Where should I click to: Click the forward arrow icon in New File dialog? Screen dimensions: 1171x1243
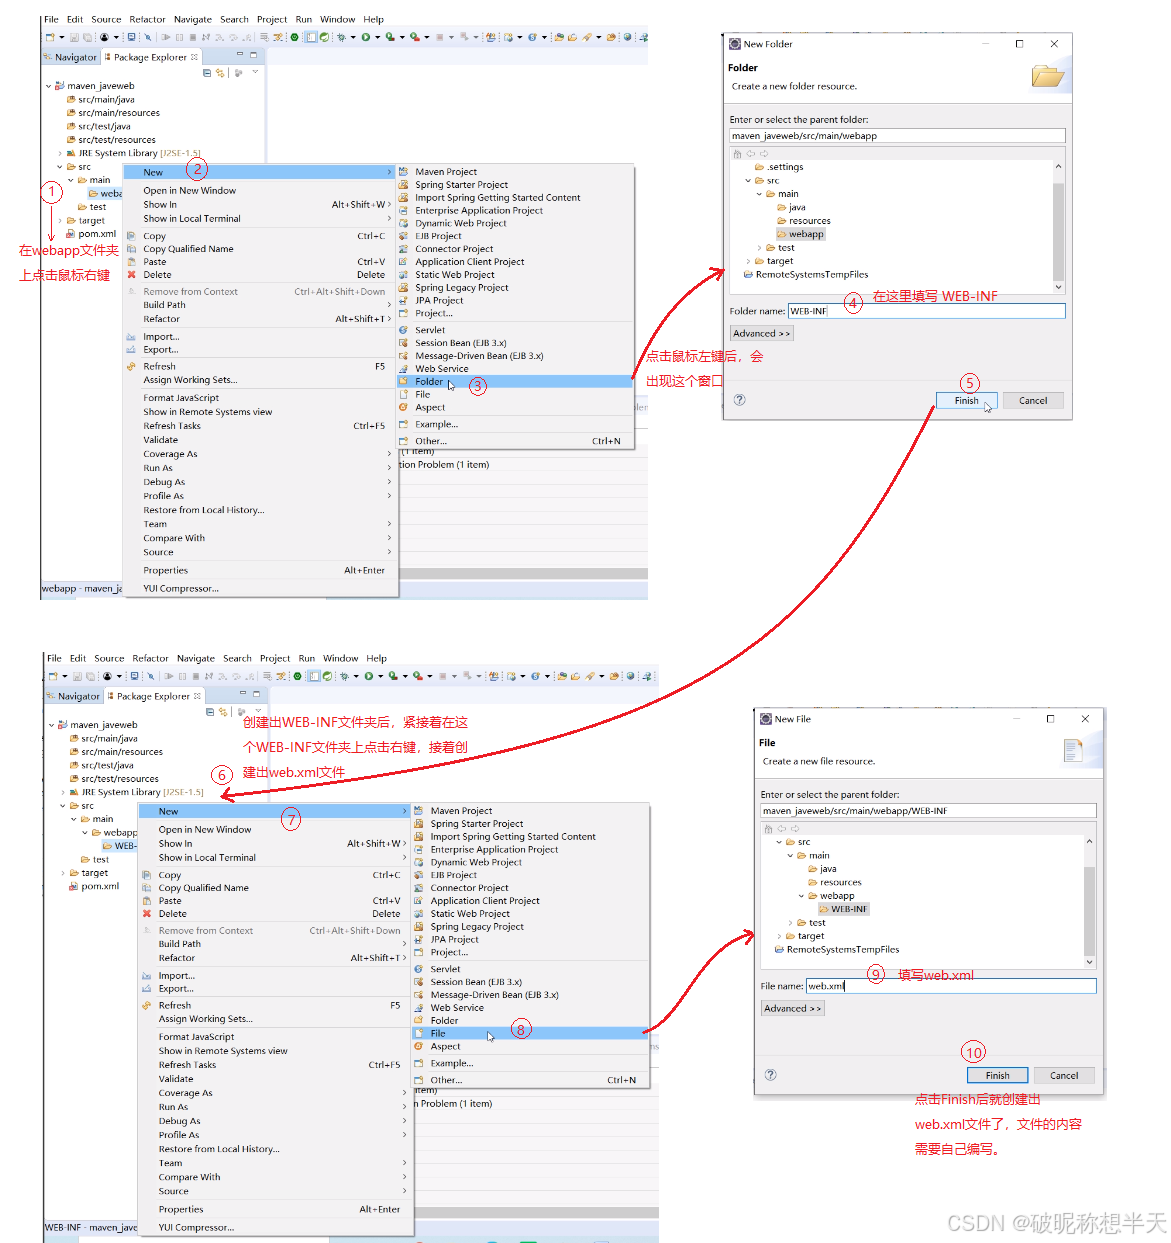[795, 829]
